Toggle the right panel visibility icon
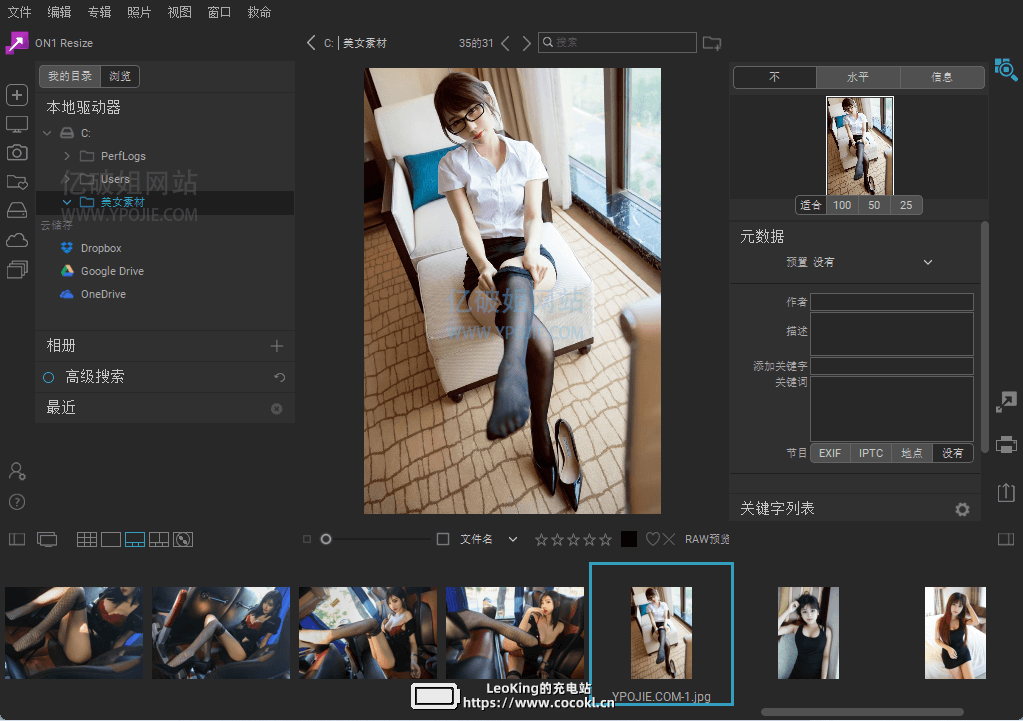 click(1006, 539)
